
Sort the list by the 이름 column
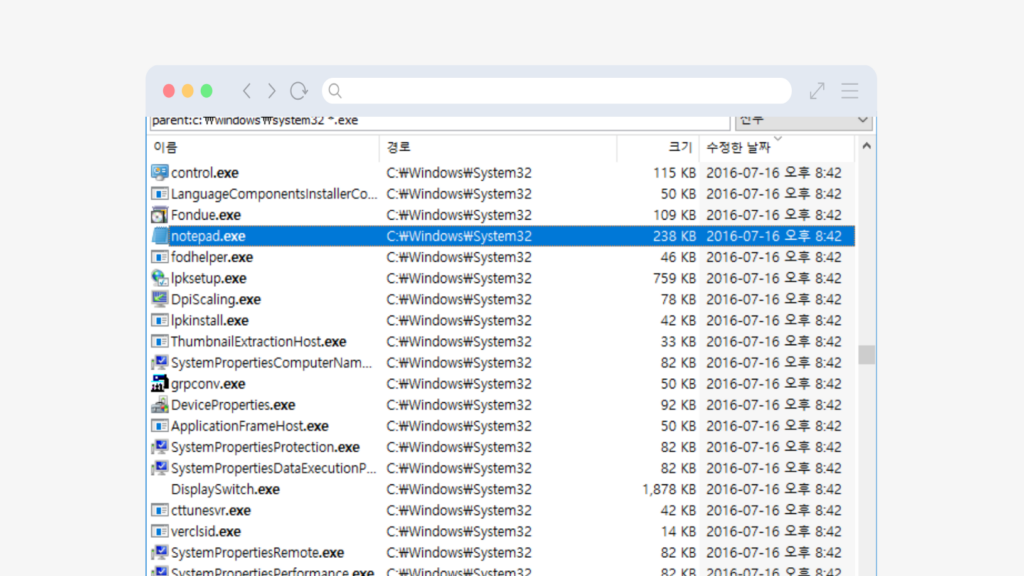(x=166, y=147)
